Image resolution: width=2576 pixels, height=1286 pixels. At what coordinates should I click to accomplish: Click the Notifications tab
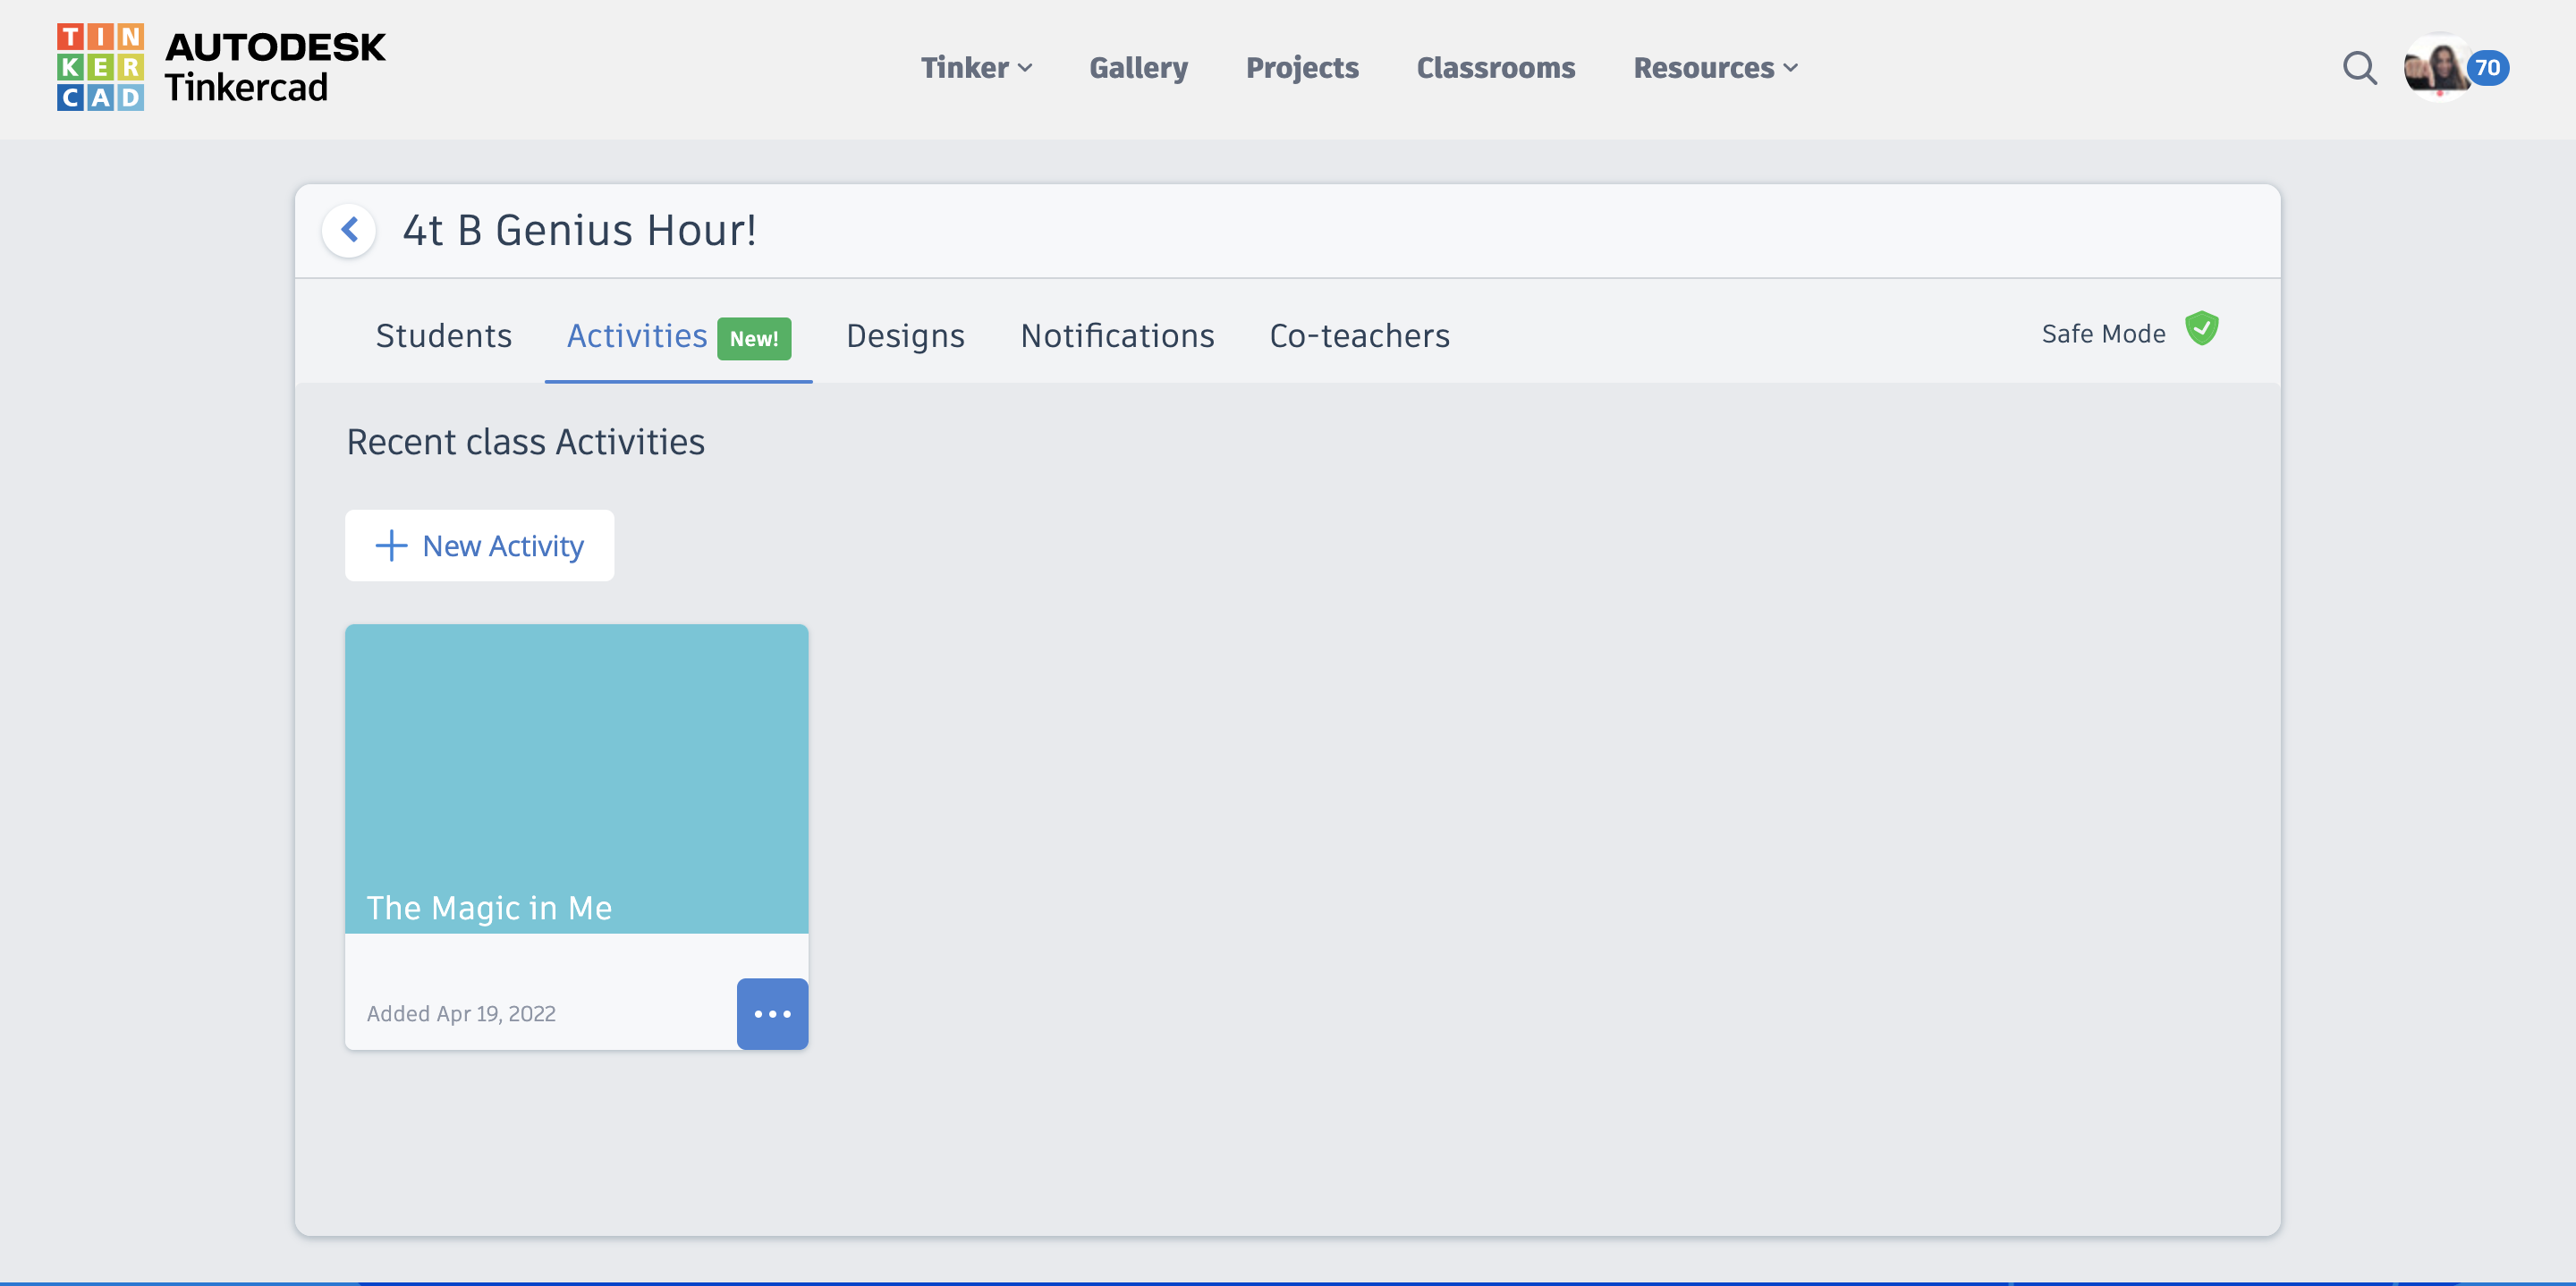1117,336
